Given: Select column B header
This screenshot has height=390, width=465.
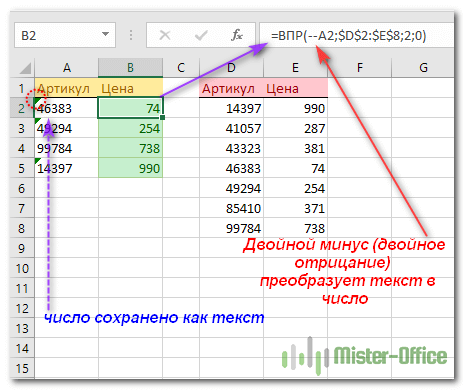Looking at the screenshot, I should [x=131, y=68].
